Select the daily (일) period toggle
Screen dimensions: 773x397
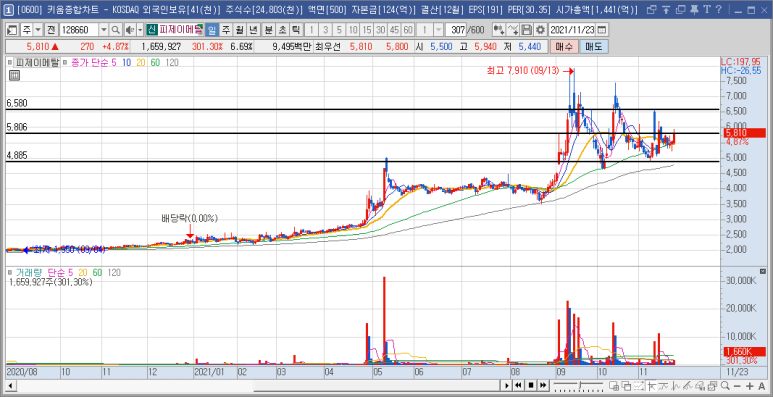tap(211, 30)
